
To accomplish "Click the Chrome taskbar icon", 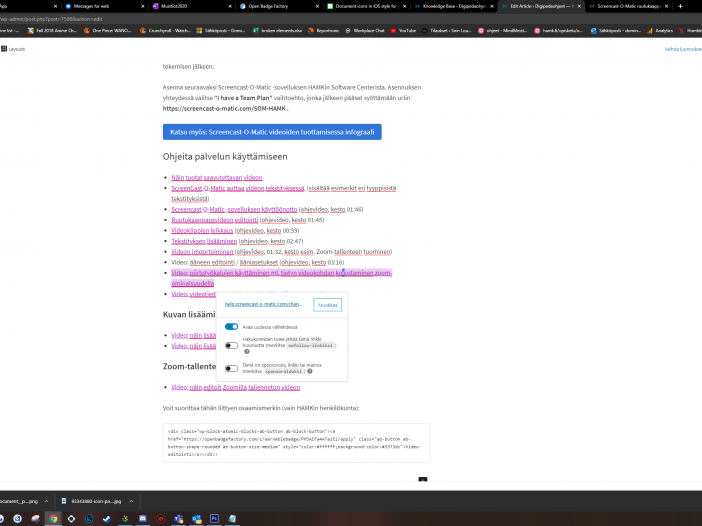I will (53, 518).
